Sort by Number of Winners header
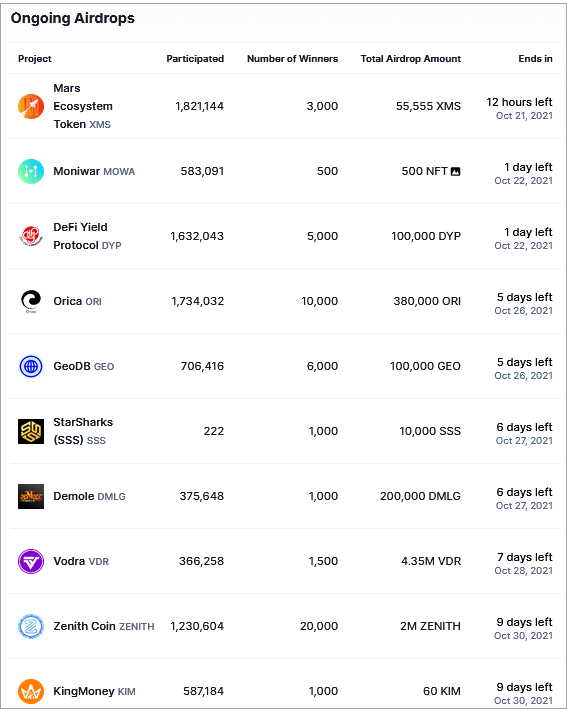 pyautogui.click(x=292, y=59)
